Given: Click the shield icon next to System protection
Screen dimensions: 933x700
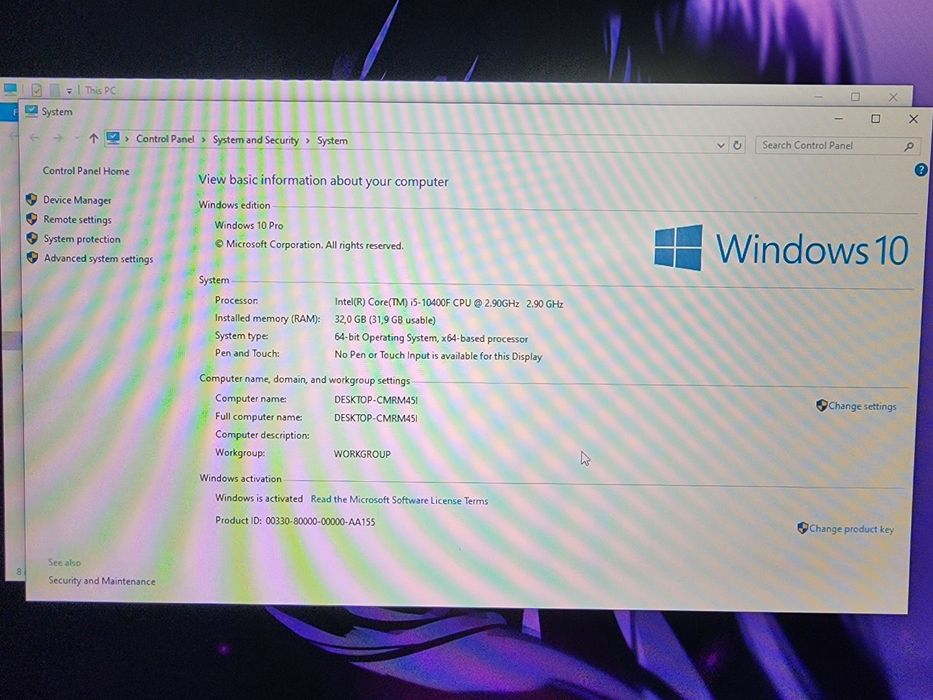Looking at the screenshot, I should (x=32, y=238).
